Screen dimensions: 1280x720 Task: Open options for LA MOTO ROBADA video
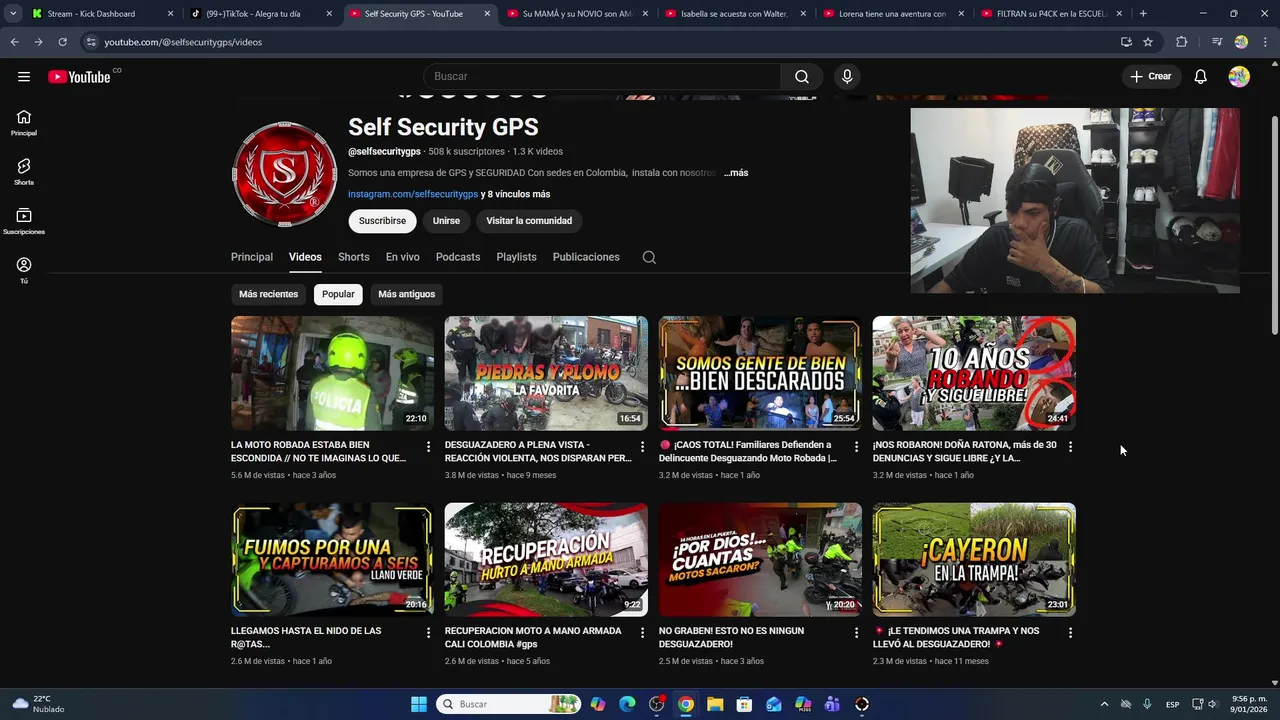click(429, 446)
